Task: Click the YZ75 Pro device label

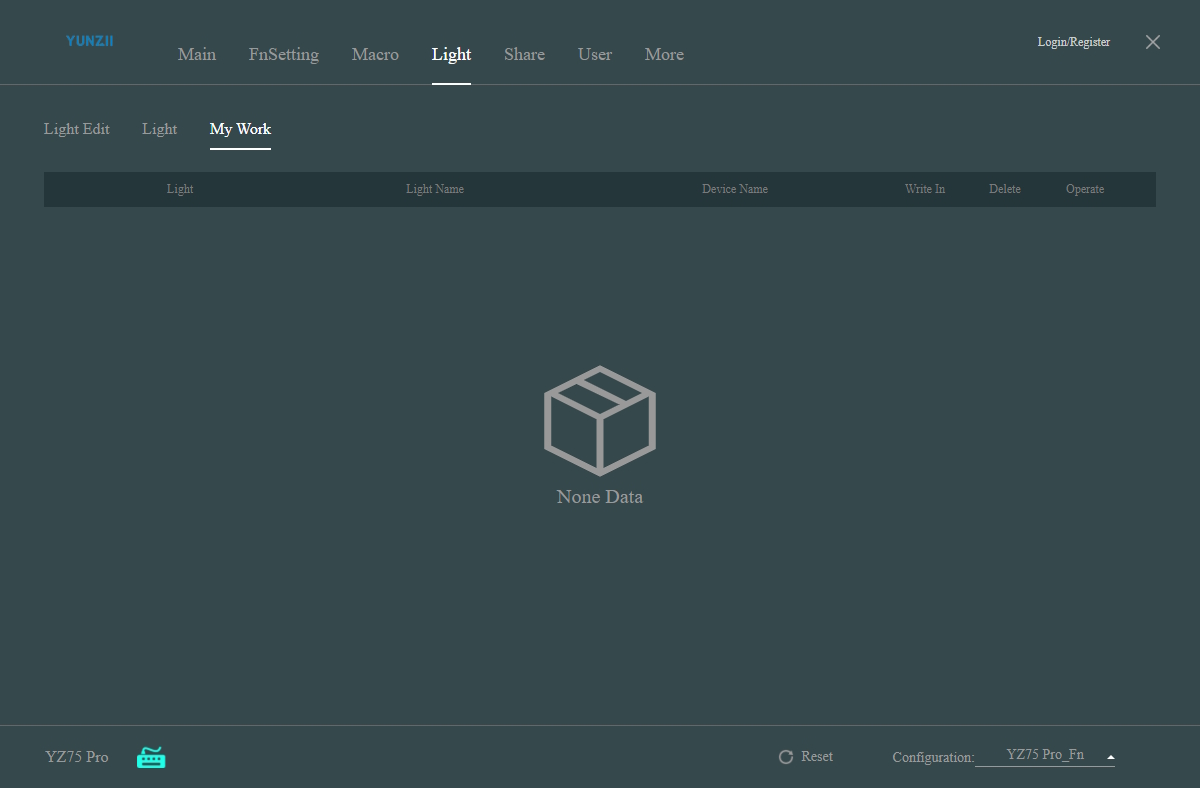Action: point(77,757)
